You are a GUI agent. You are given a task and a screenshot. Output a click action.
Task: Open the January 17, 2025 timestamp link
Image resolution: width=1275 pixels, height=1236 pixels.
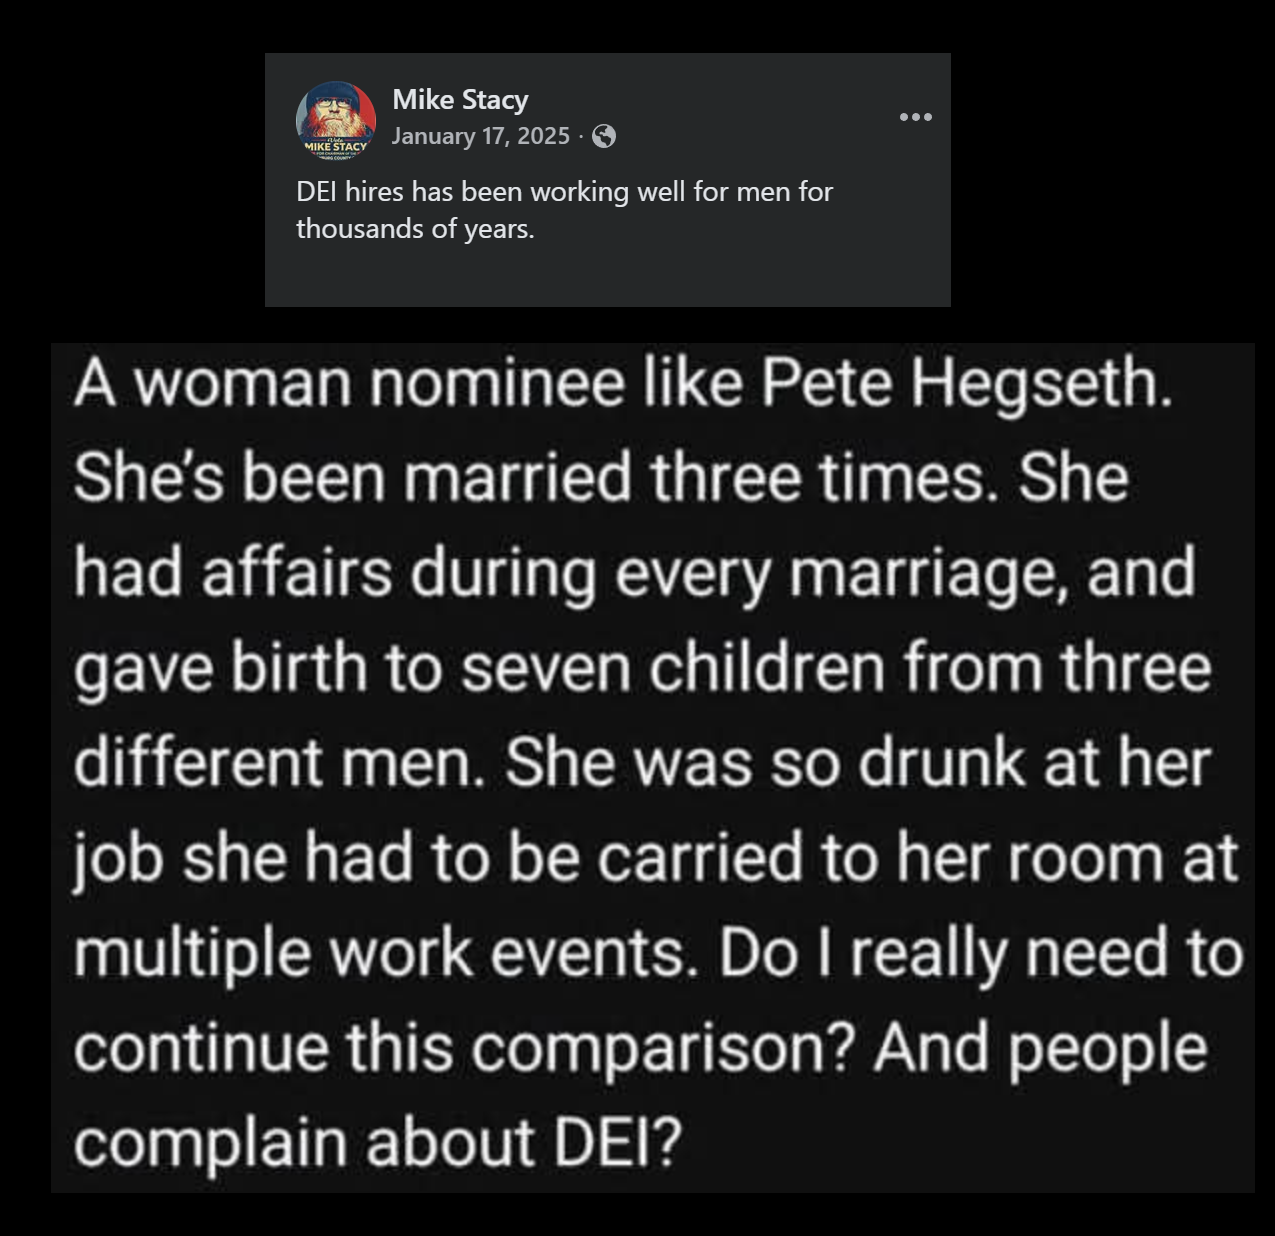(x=480, y=136)
